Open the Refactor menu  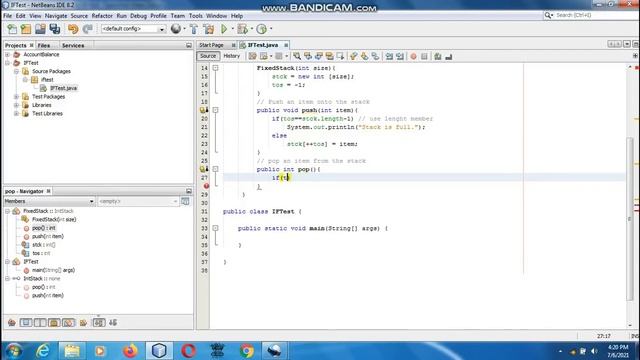click(x=102, y=16)
